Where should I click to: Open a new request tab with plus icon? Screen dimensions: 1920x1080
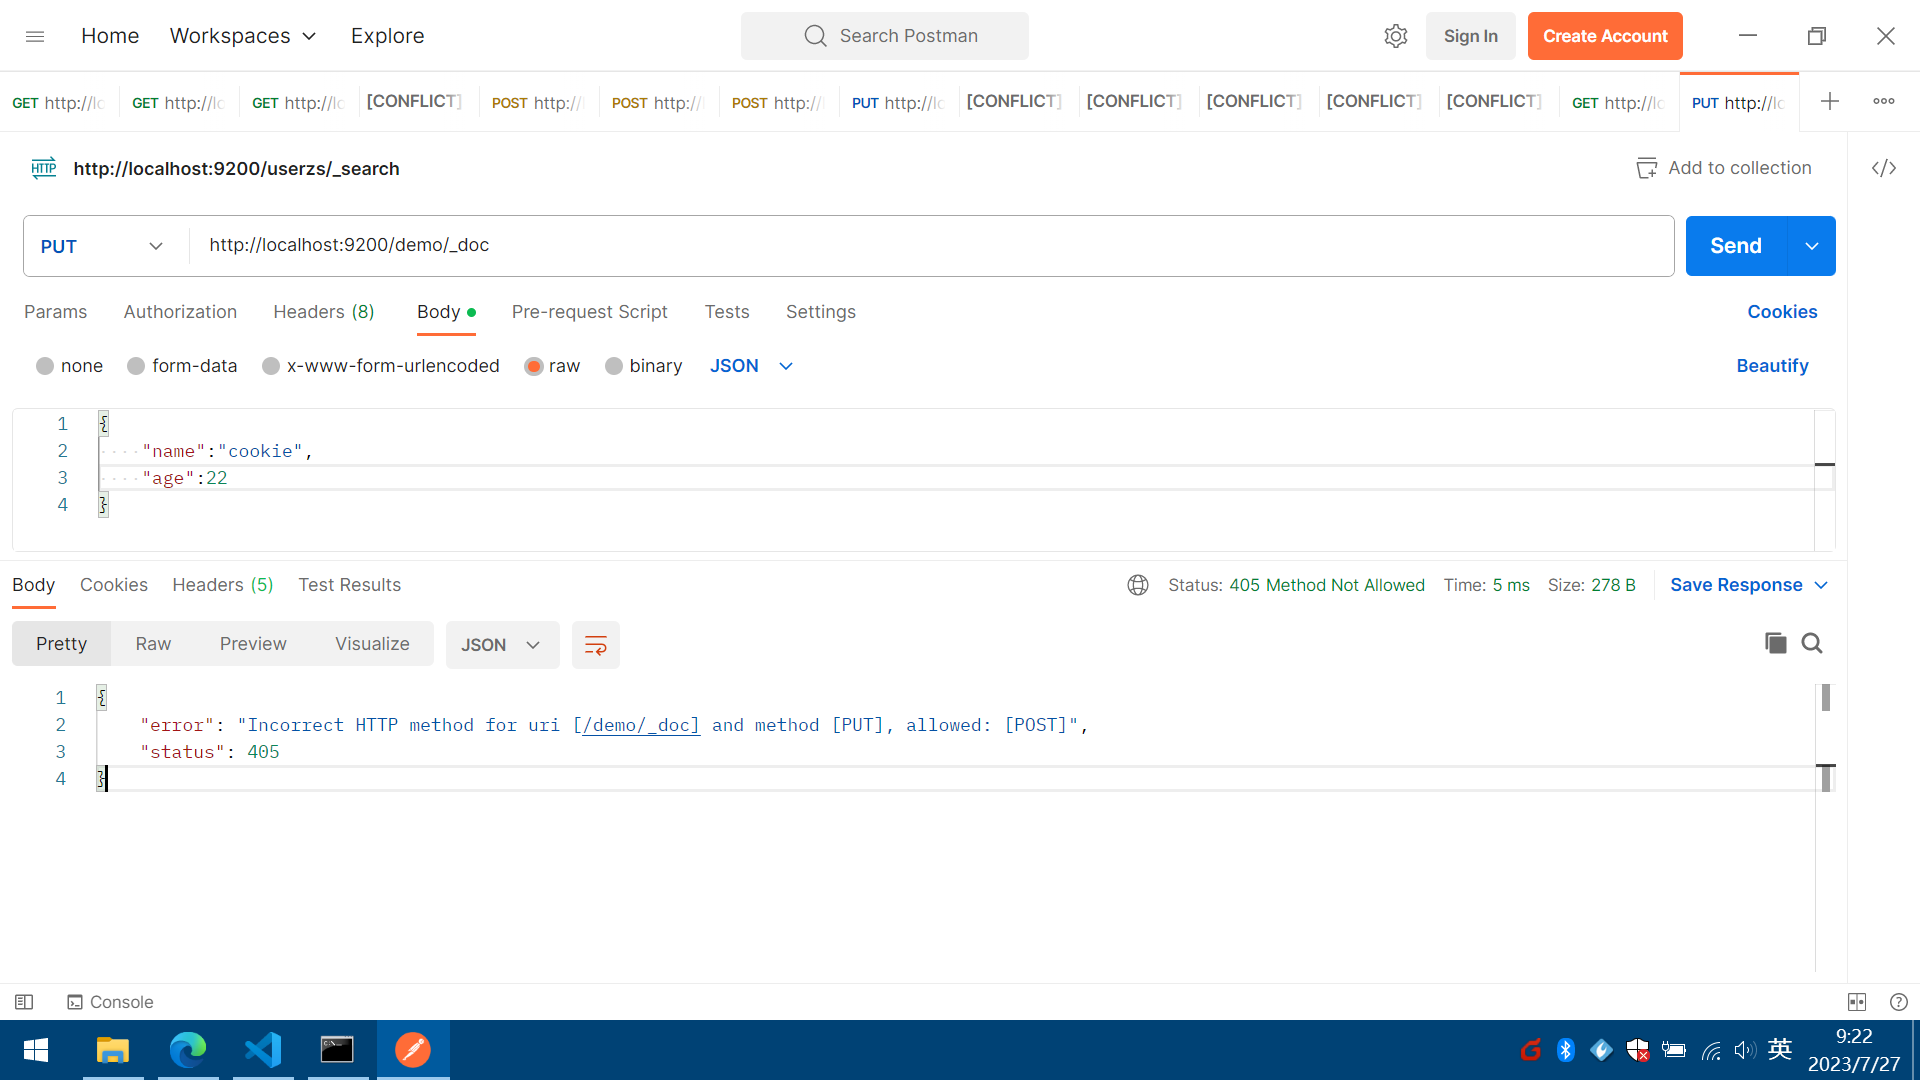point(1829,101)
